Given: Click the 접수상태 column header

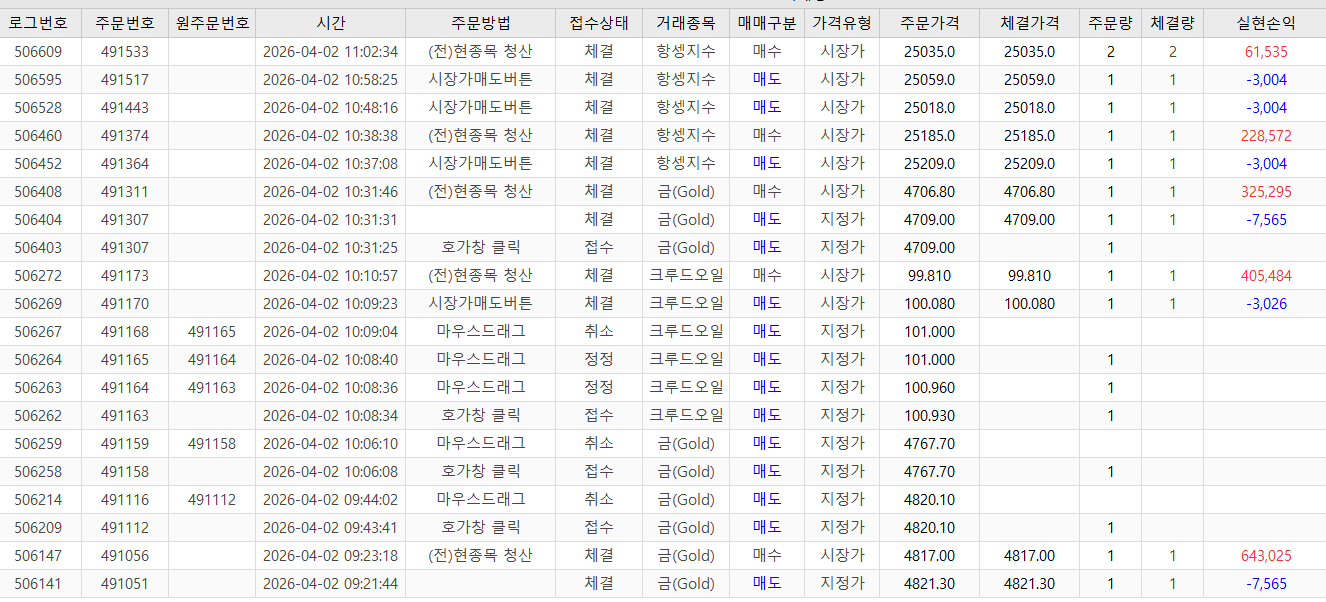Looking at the screenshot, I should coord(599,23).
